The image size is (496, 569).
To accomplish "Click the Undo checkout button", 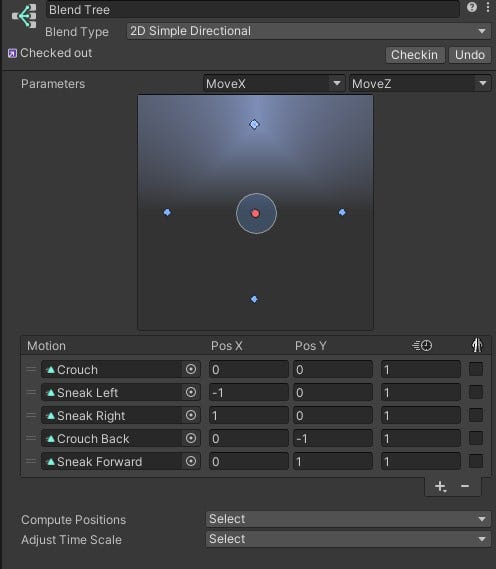I will 470,55.
